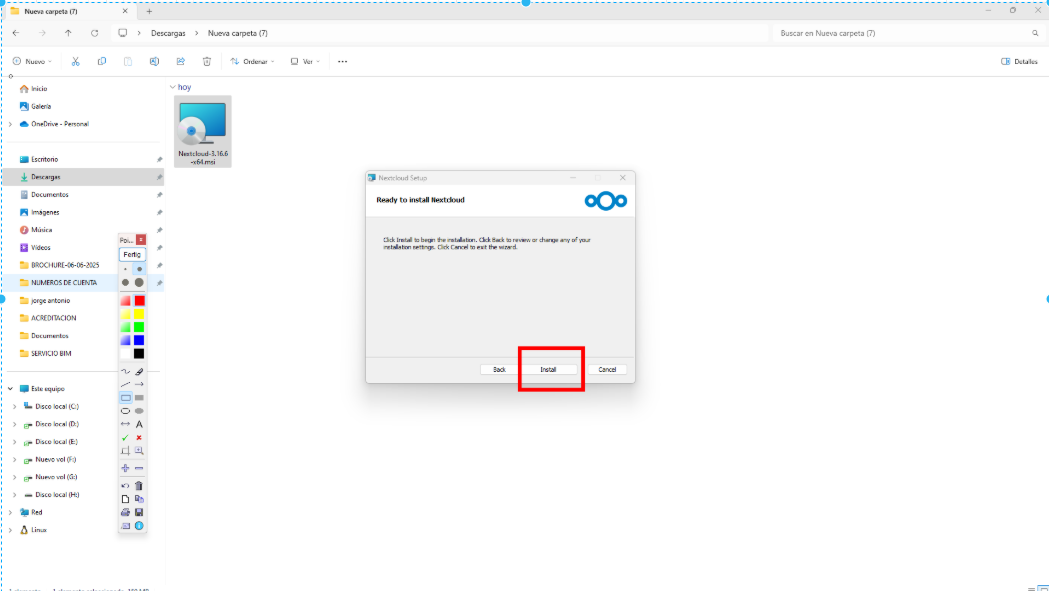Select the freehand squiggle line tool
The width and height of the screenshot is (1049, 591).
point(126,371)
